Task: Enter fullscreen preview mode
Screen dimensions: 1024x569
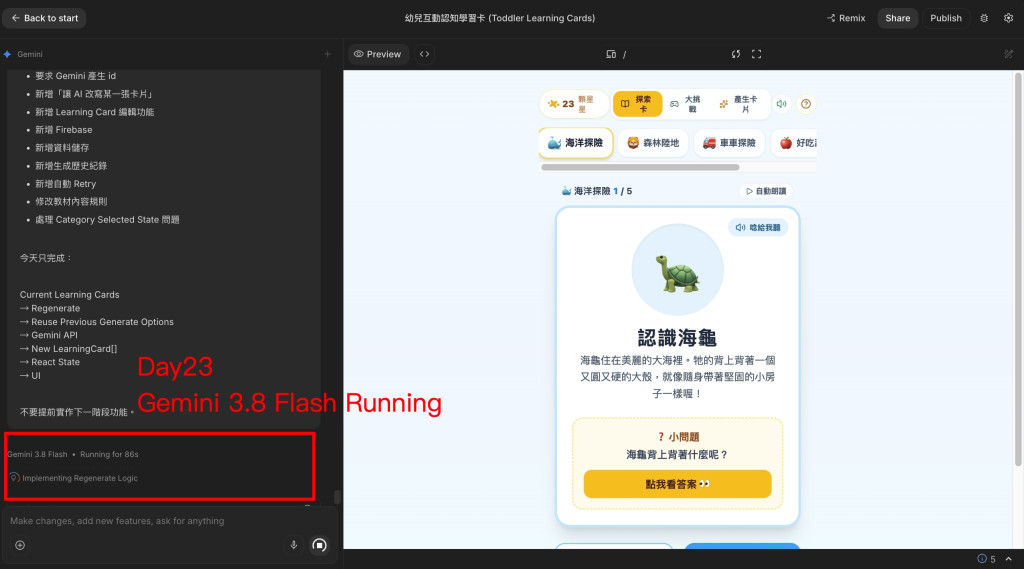Action: click(x=756, y=54)
